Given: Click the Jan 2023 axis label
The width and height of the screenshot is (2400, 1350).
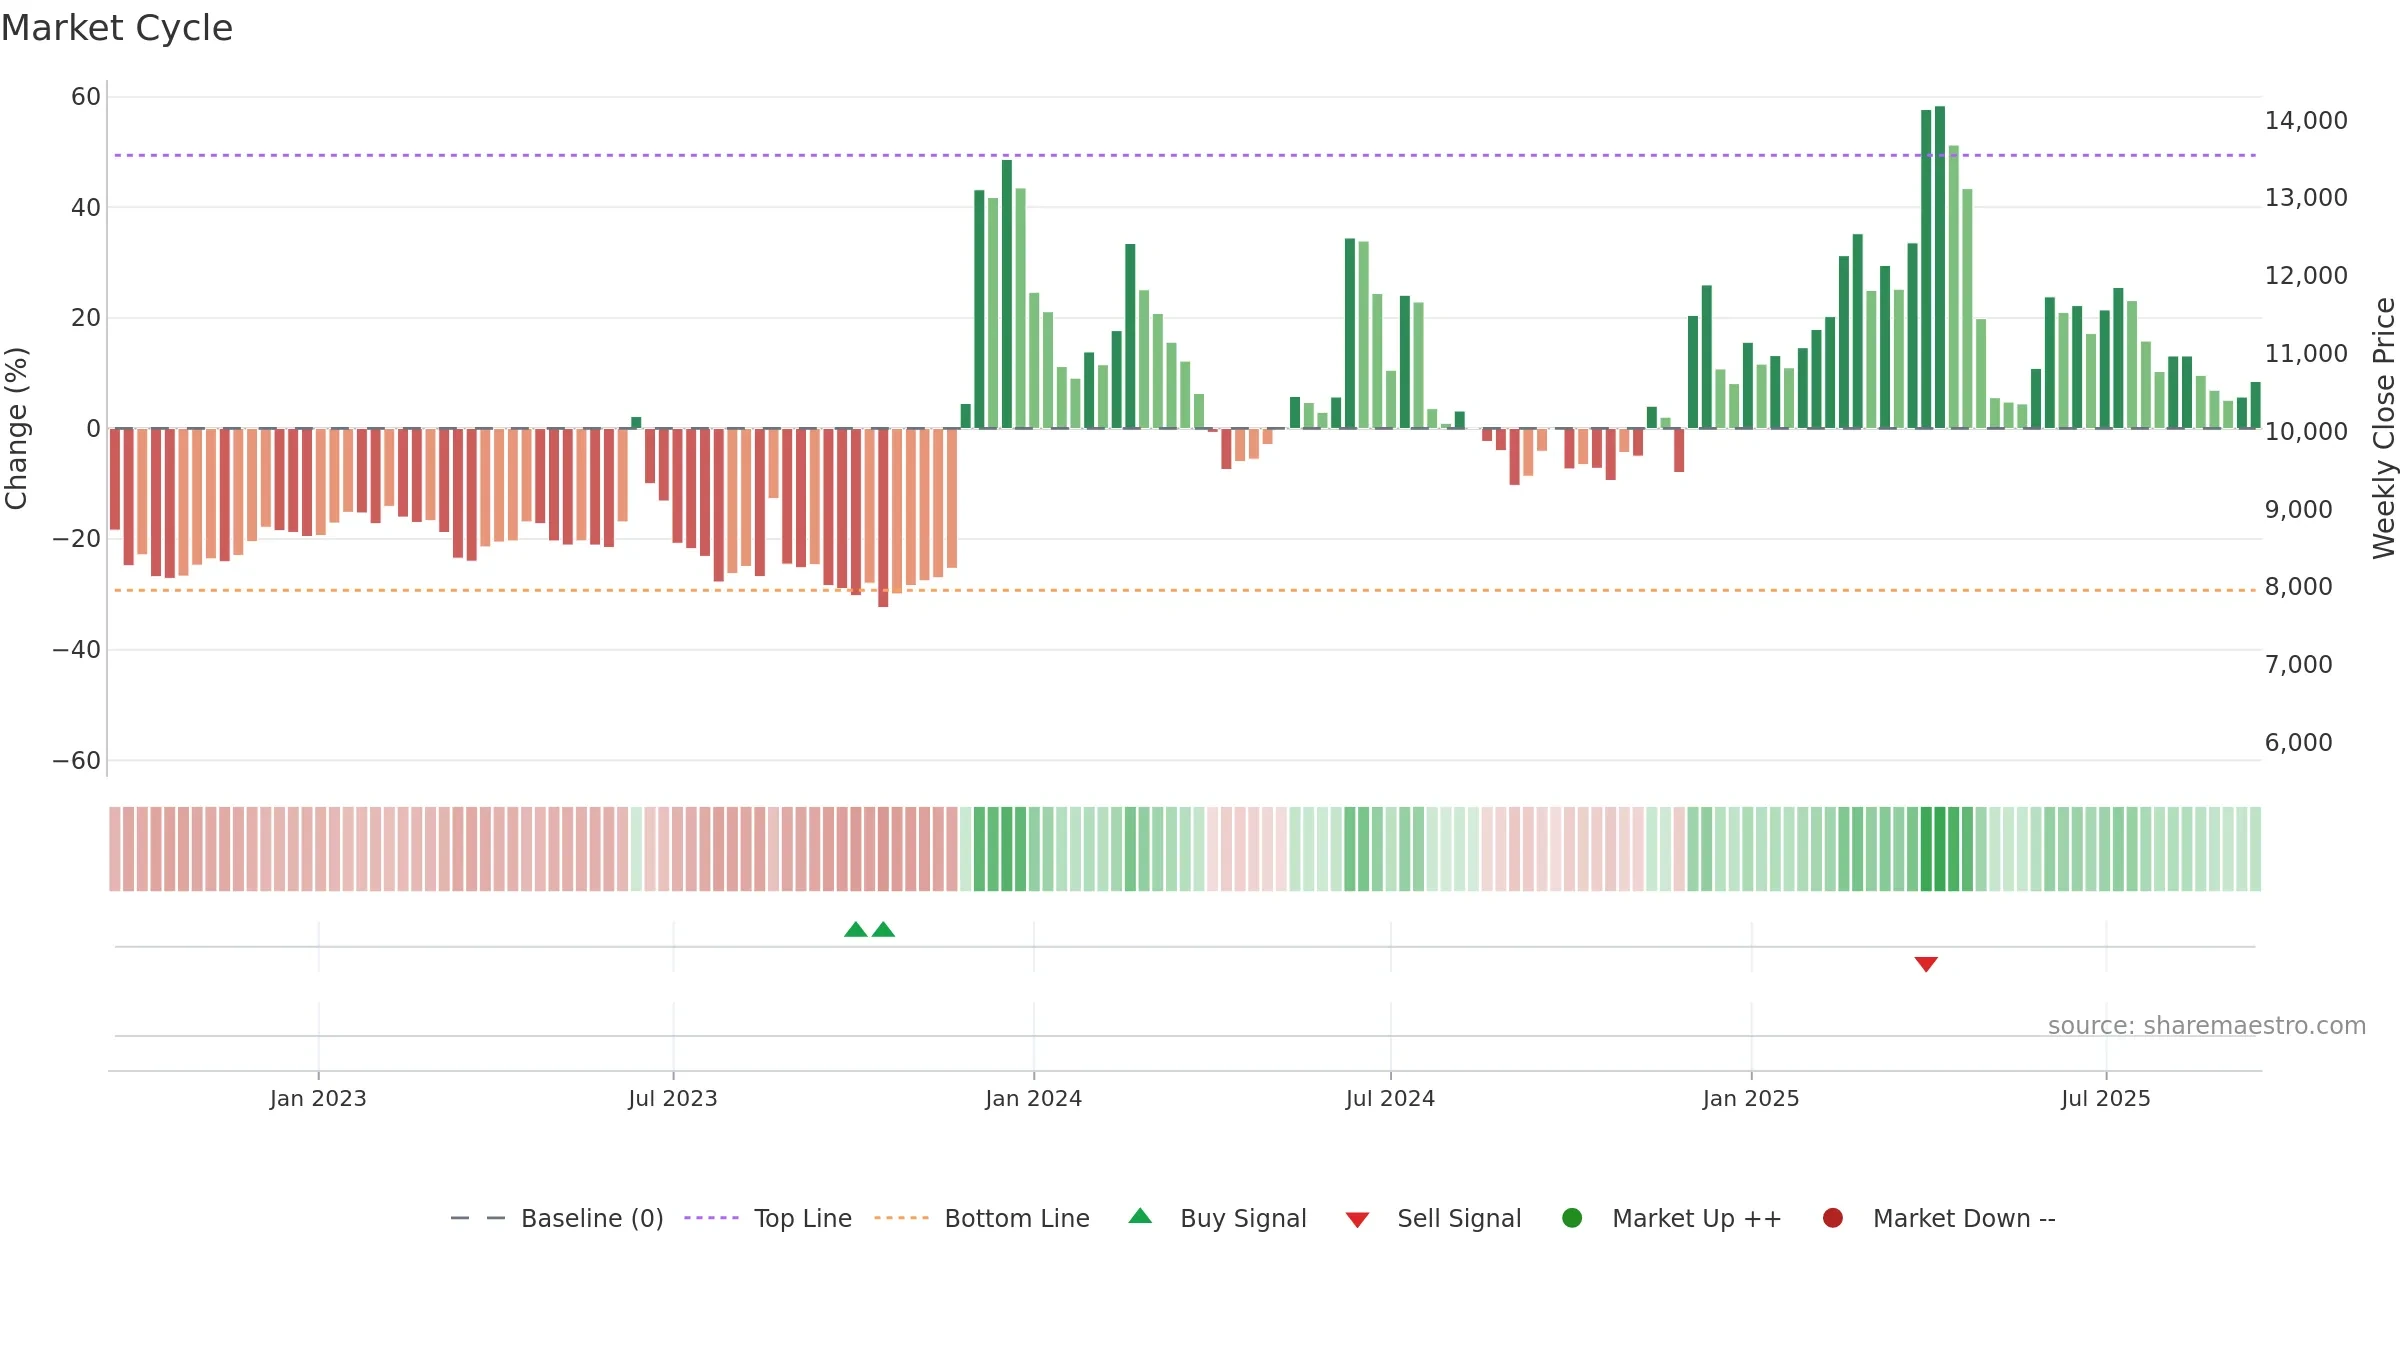Looking at the screenshot, I should tap(318, 1099).
